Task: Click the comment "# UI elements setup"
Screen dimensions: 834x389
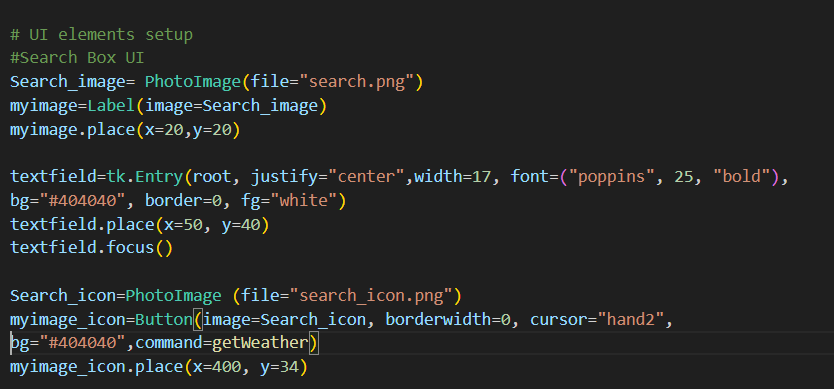Action: [101, 35]
